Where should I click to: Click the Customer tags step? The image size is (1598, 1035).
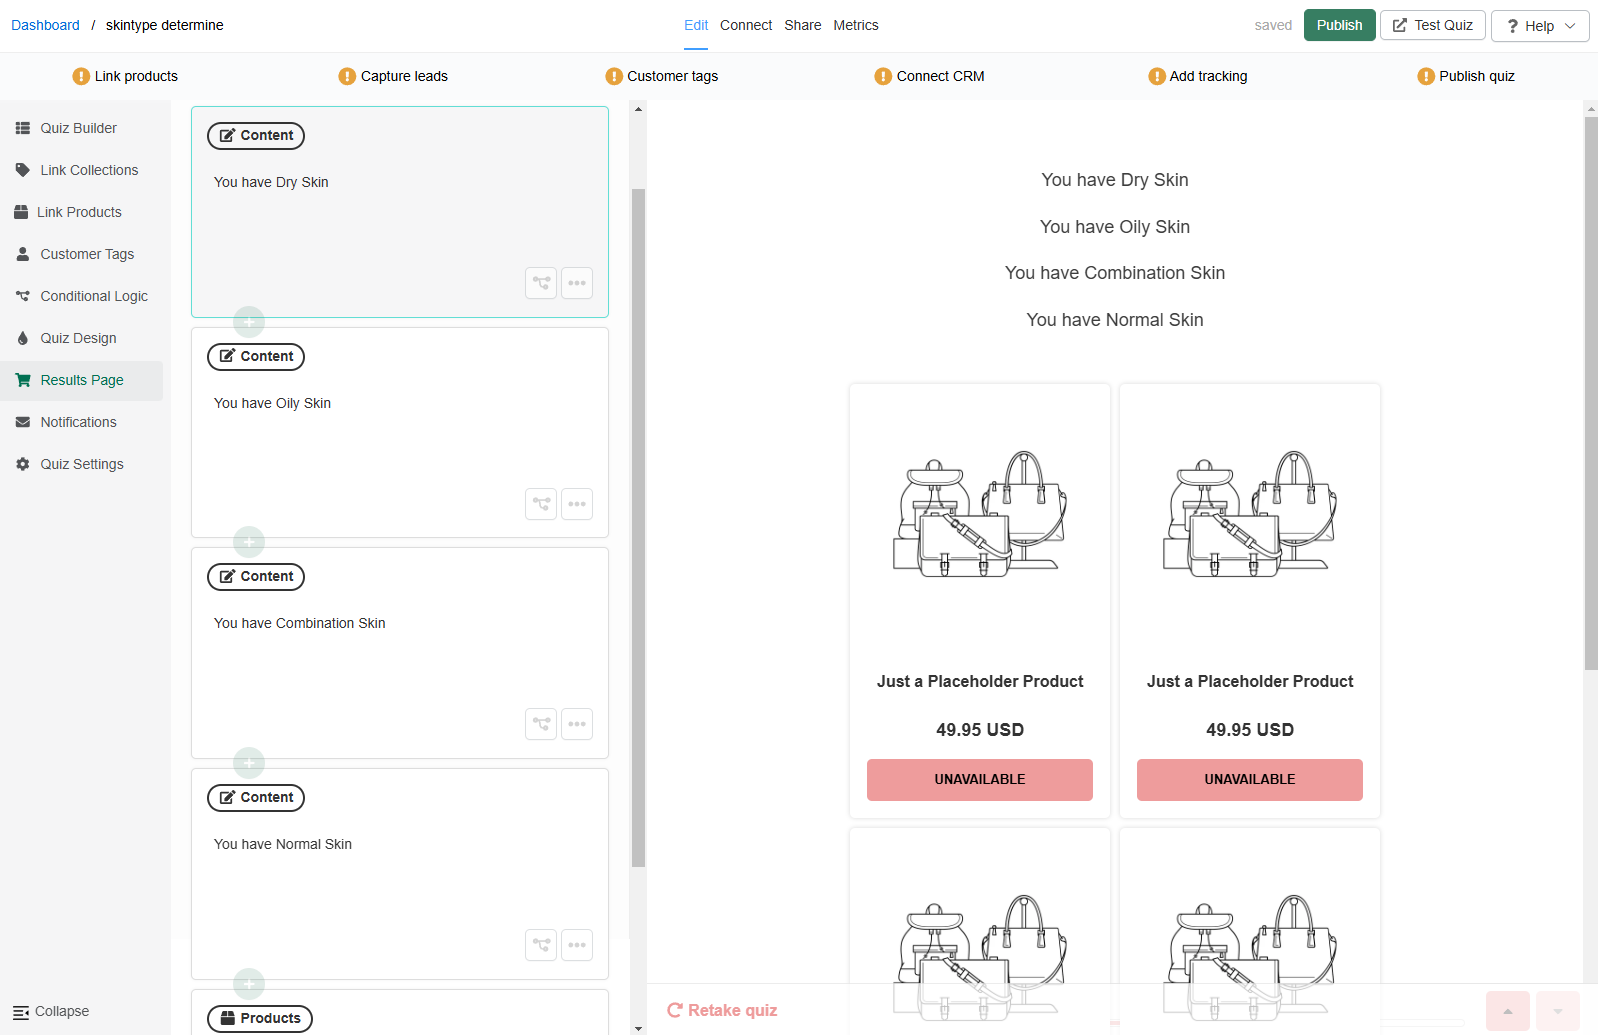(x=662, y=76)
